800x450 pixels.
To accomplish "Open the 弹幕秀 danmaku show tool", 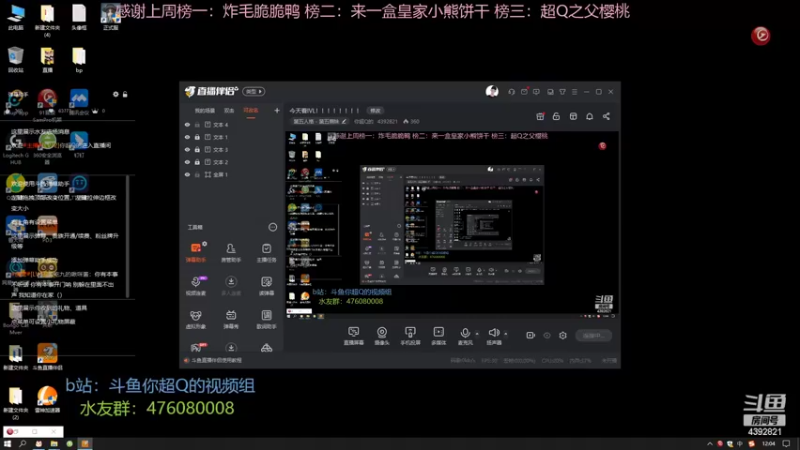I will (231, 319).
